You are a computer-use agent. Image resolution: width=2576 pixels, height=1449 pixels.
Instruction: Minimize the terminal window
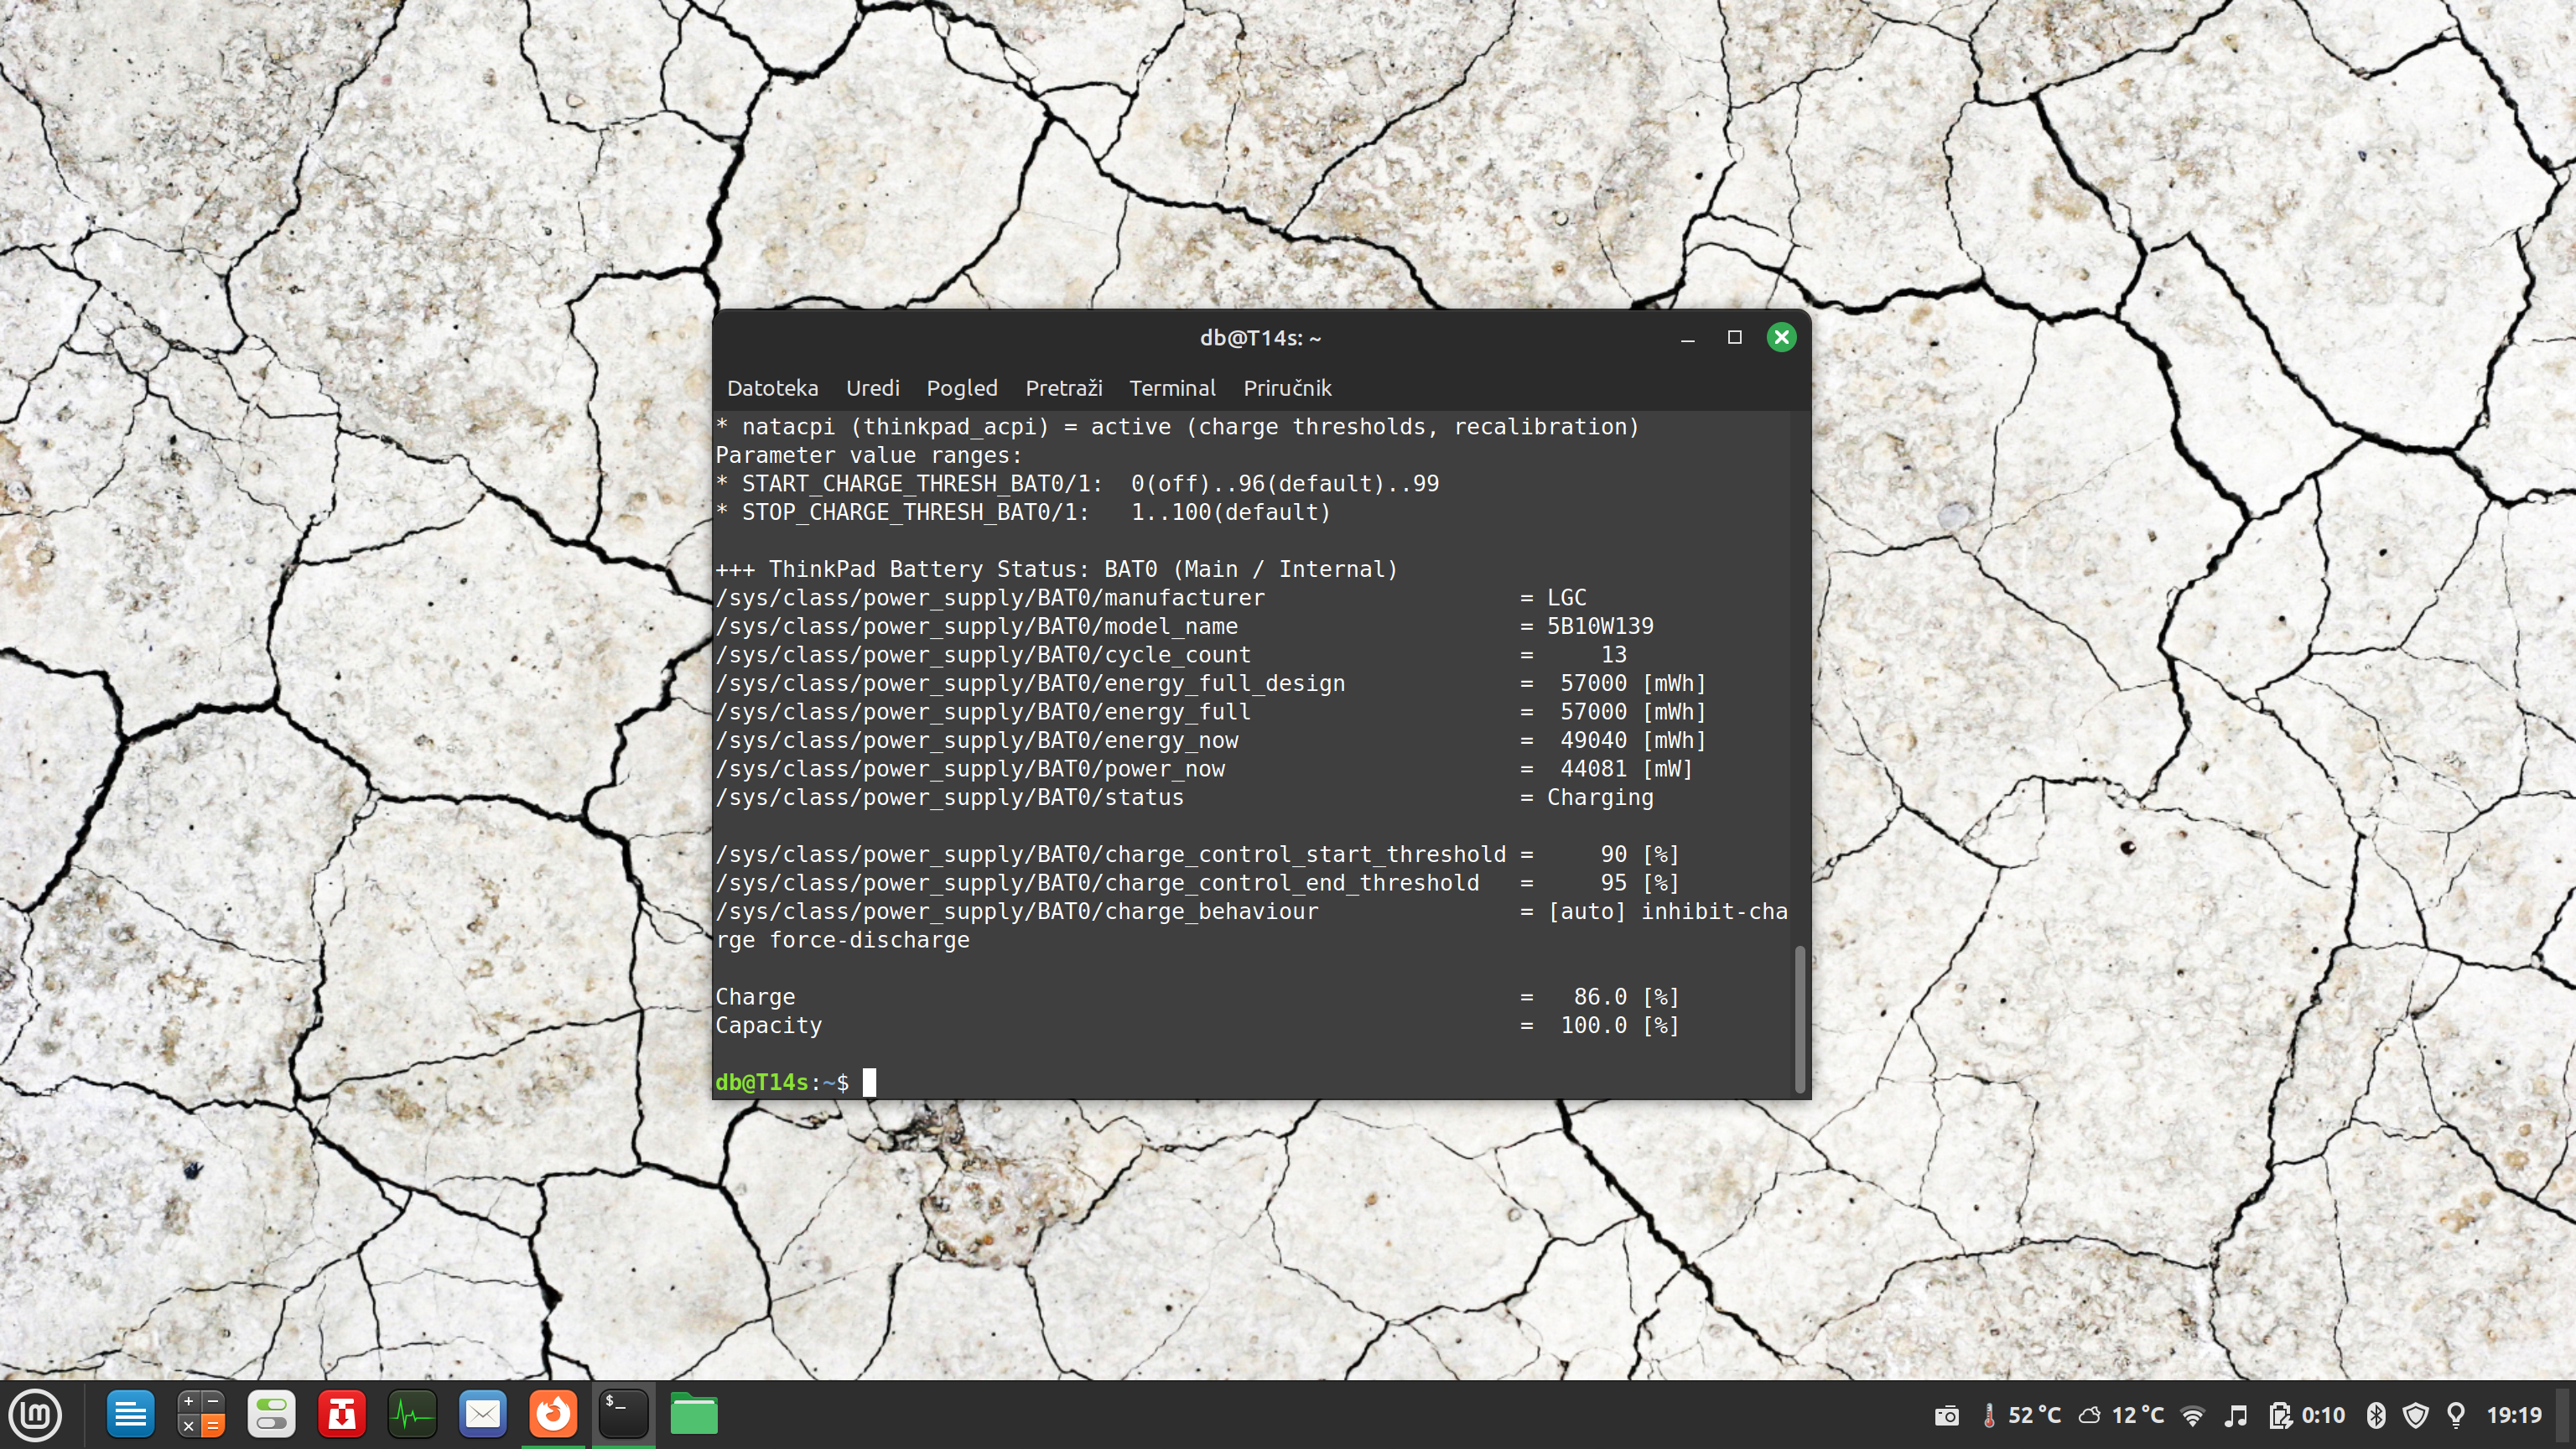coord(1688,338)
